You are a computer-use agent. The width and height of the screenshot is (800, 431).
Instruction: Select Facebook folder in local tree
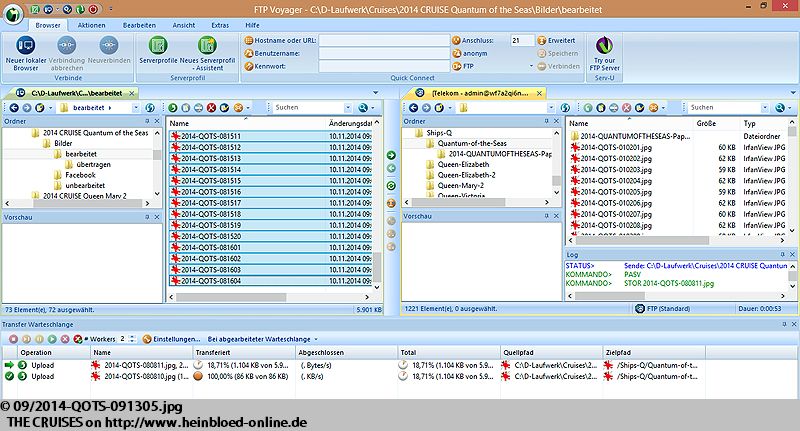81,175
